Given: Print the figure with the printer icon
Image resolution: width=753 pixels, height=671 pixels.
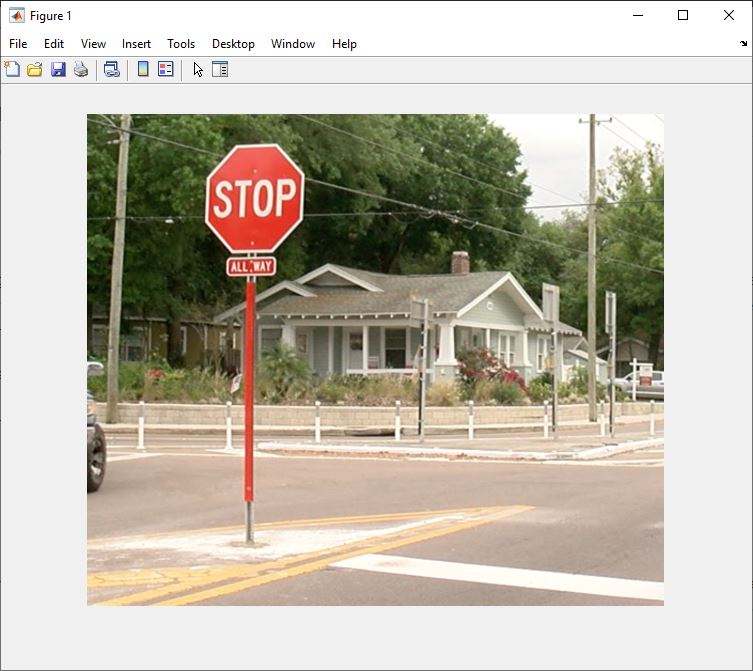Looking at the screenshot, I should (x=81, y=69).
